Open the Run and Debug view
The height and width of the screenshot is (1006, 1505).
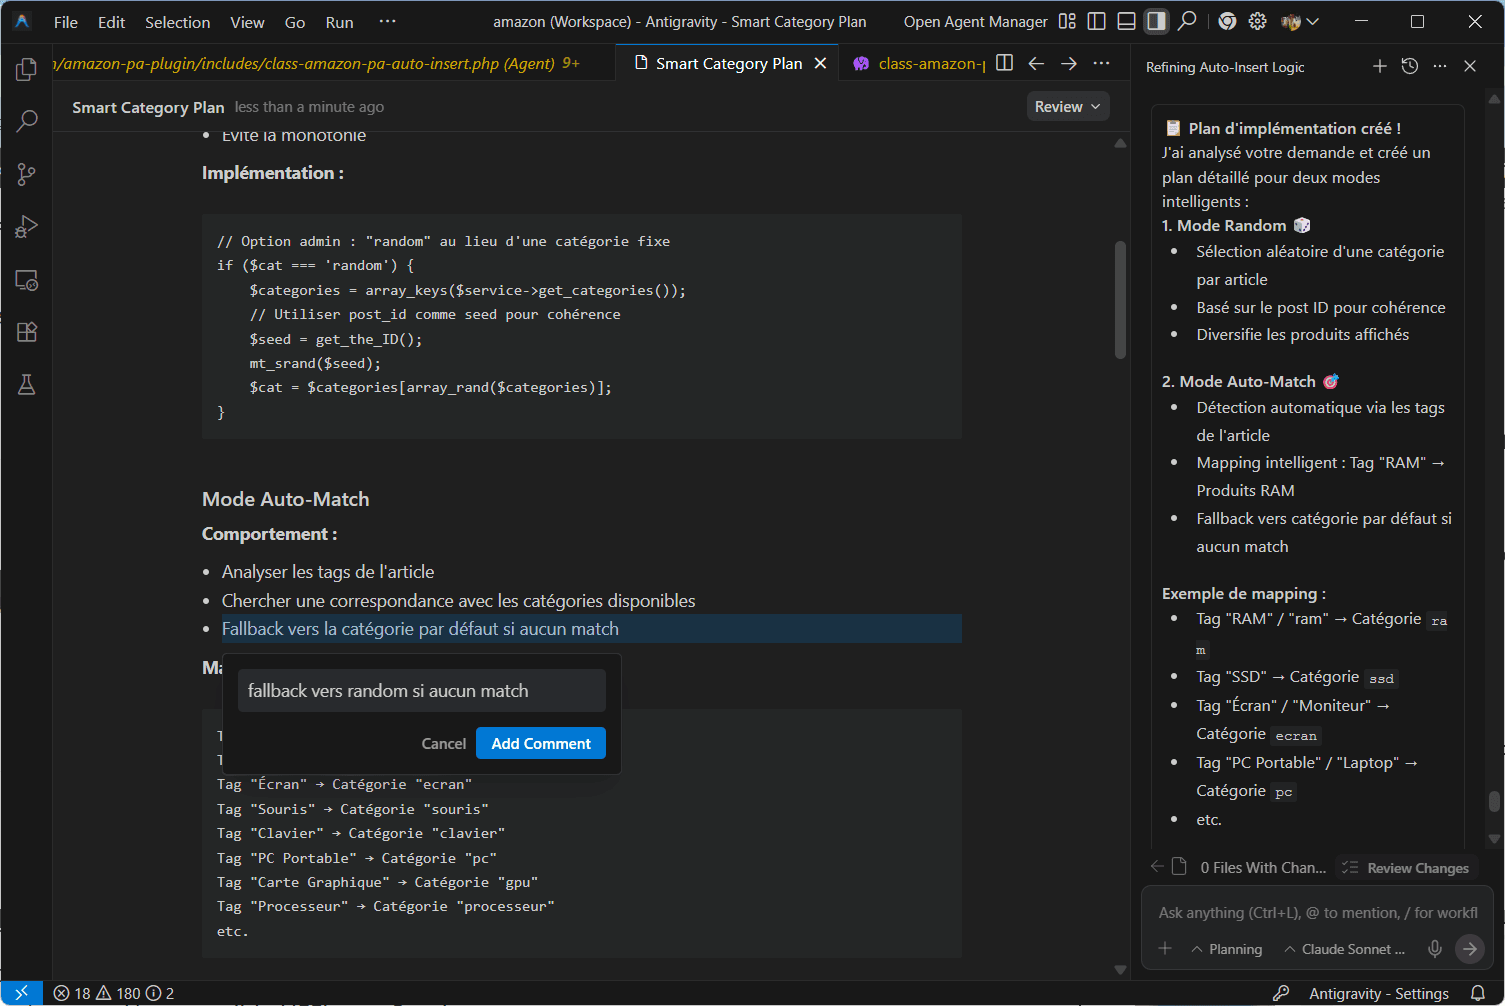click(x=27, y=227)
